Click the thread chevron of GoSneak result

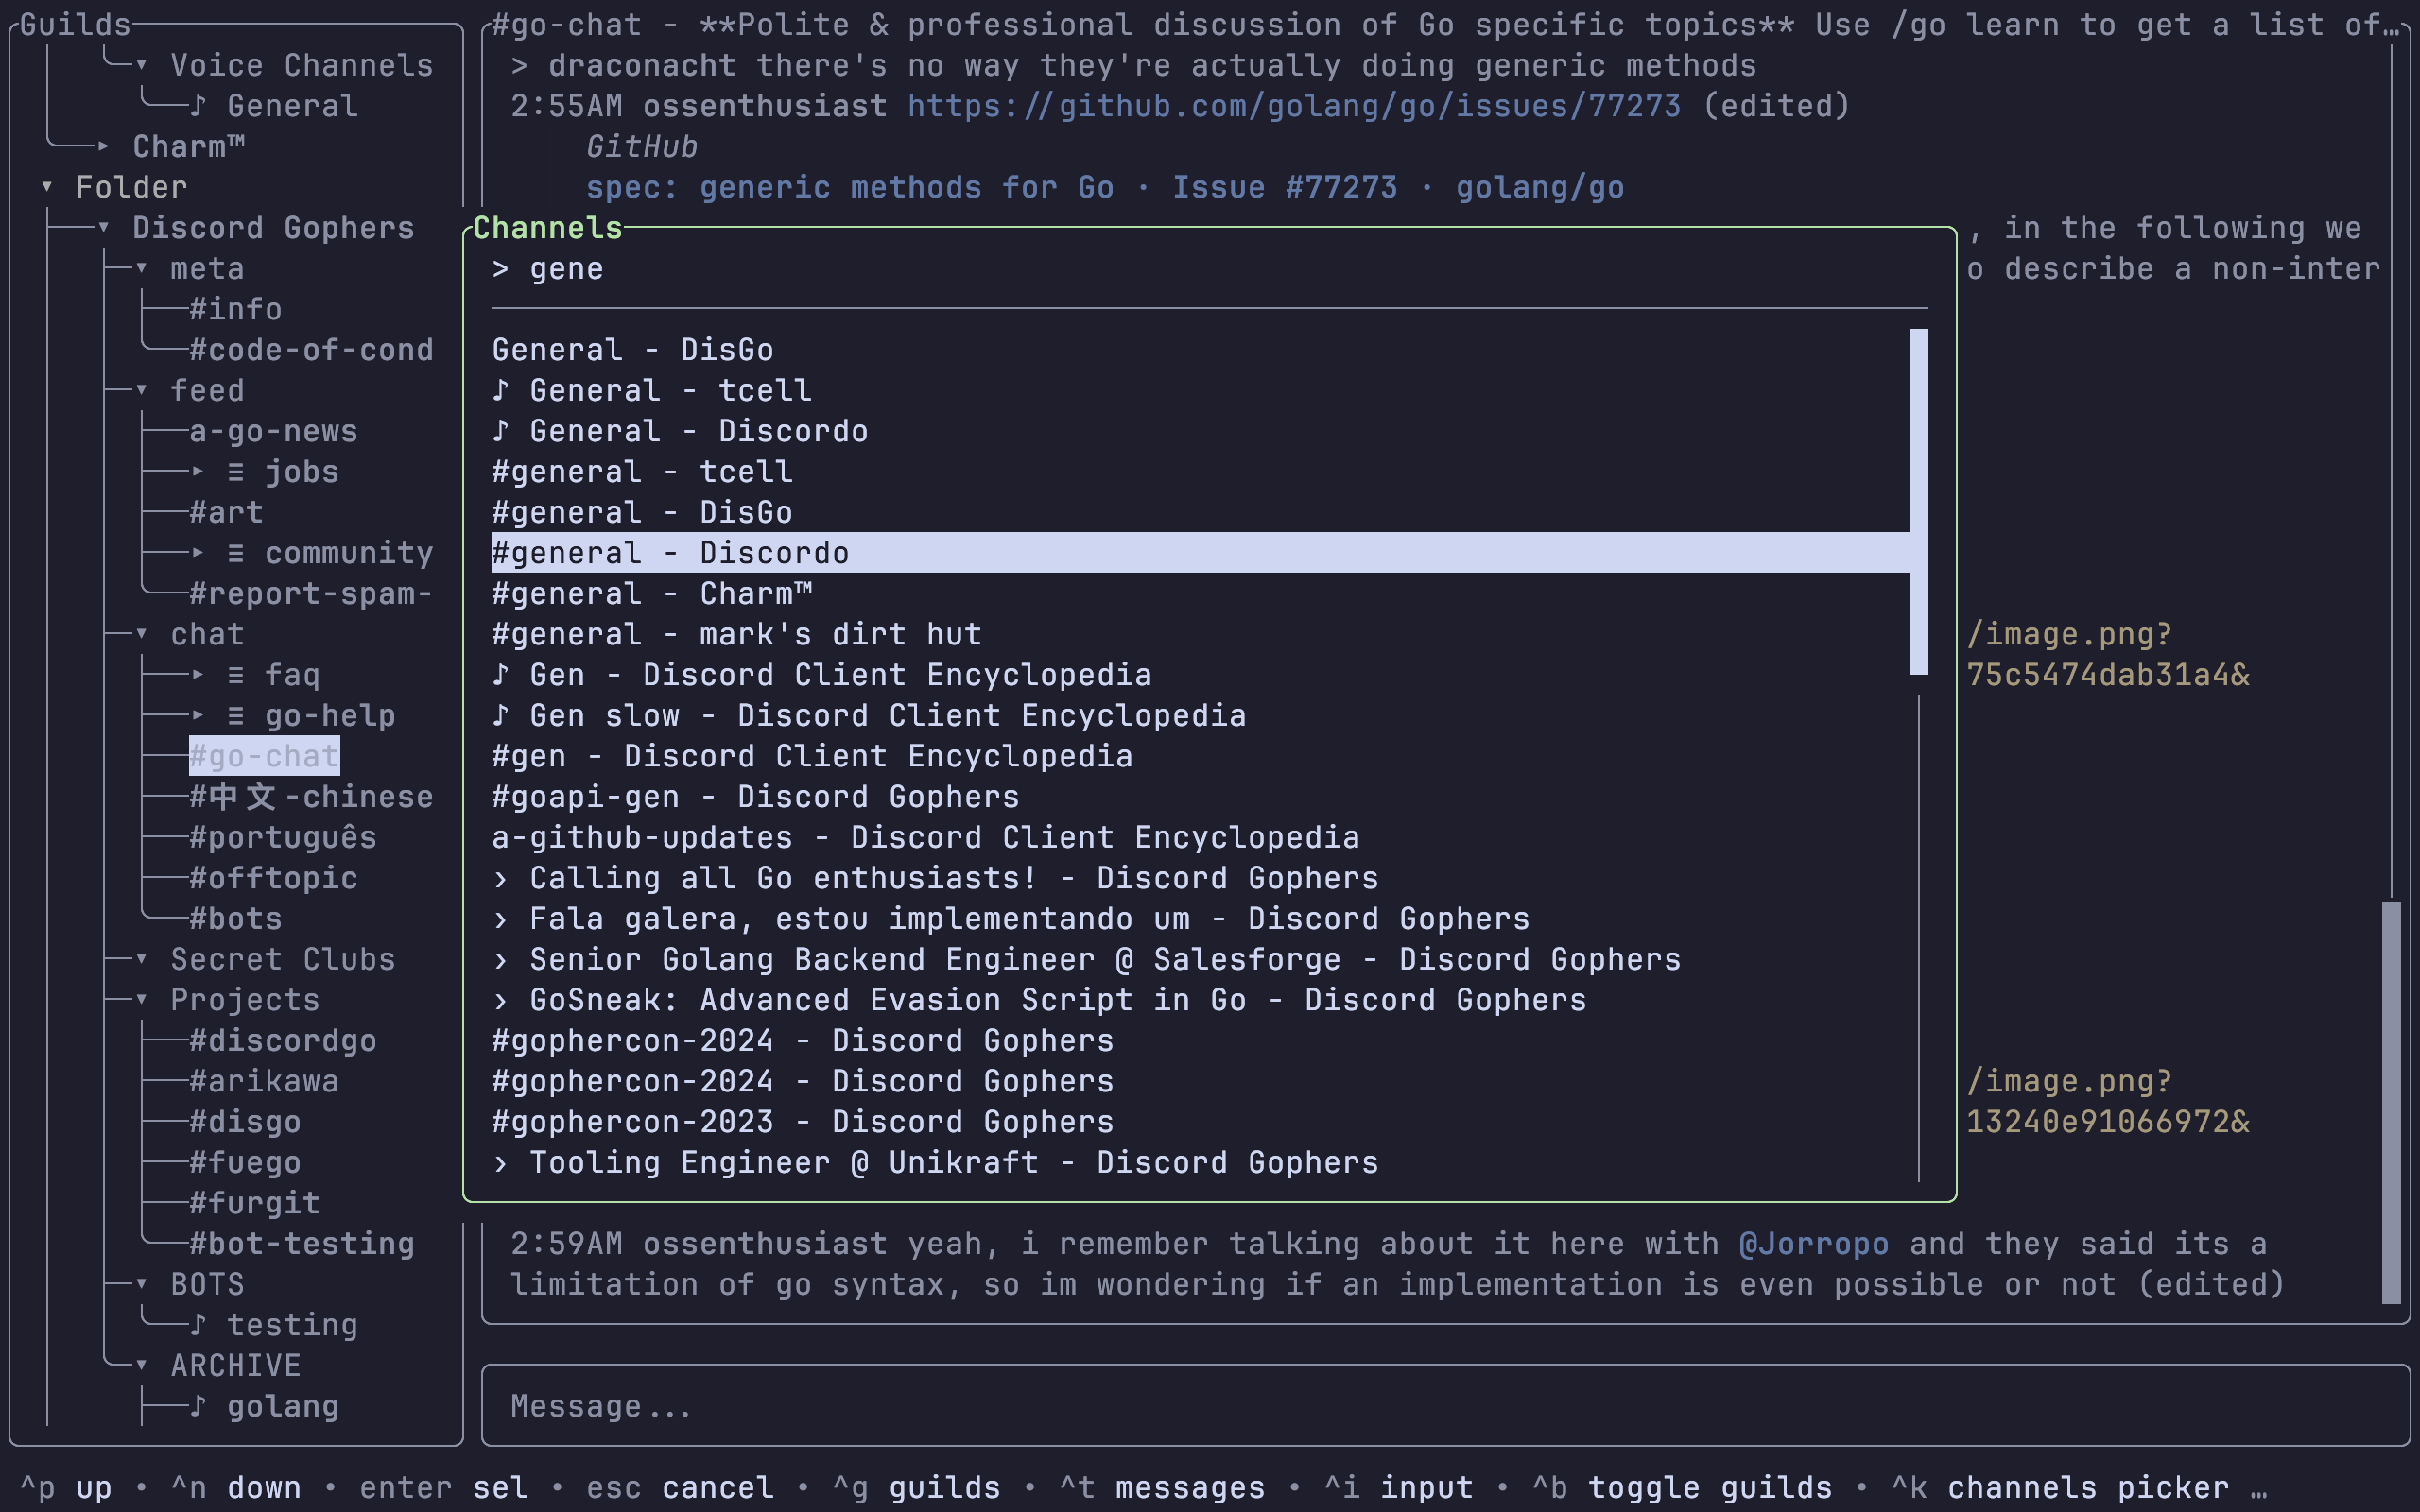pos(501,1000)
